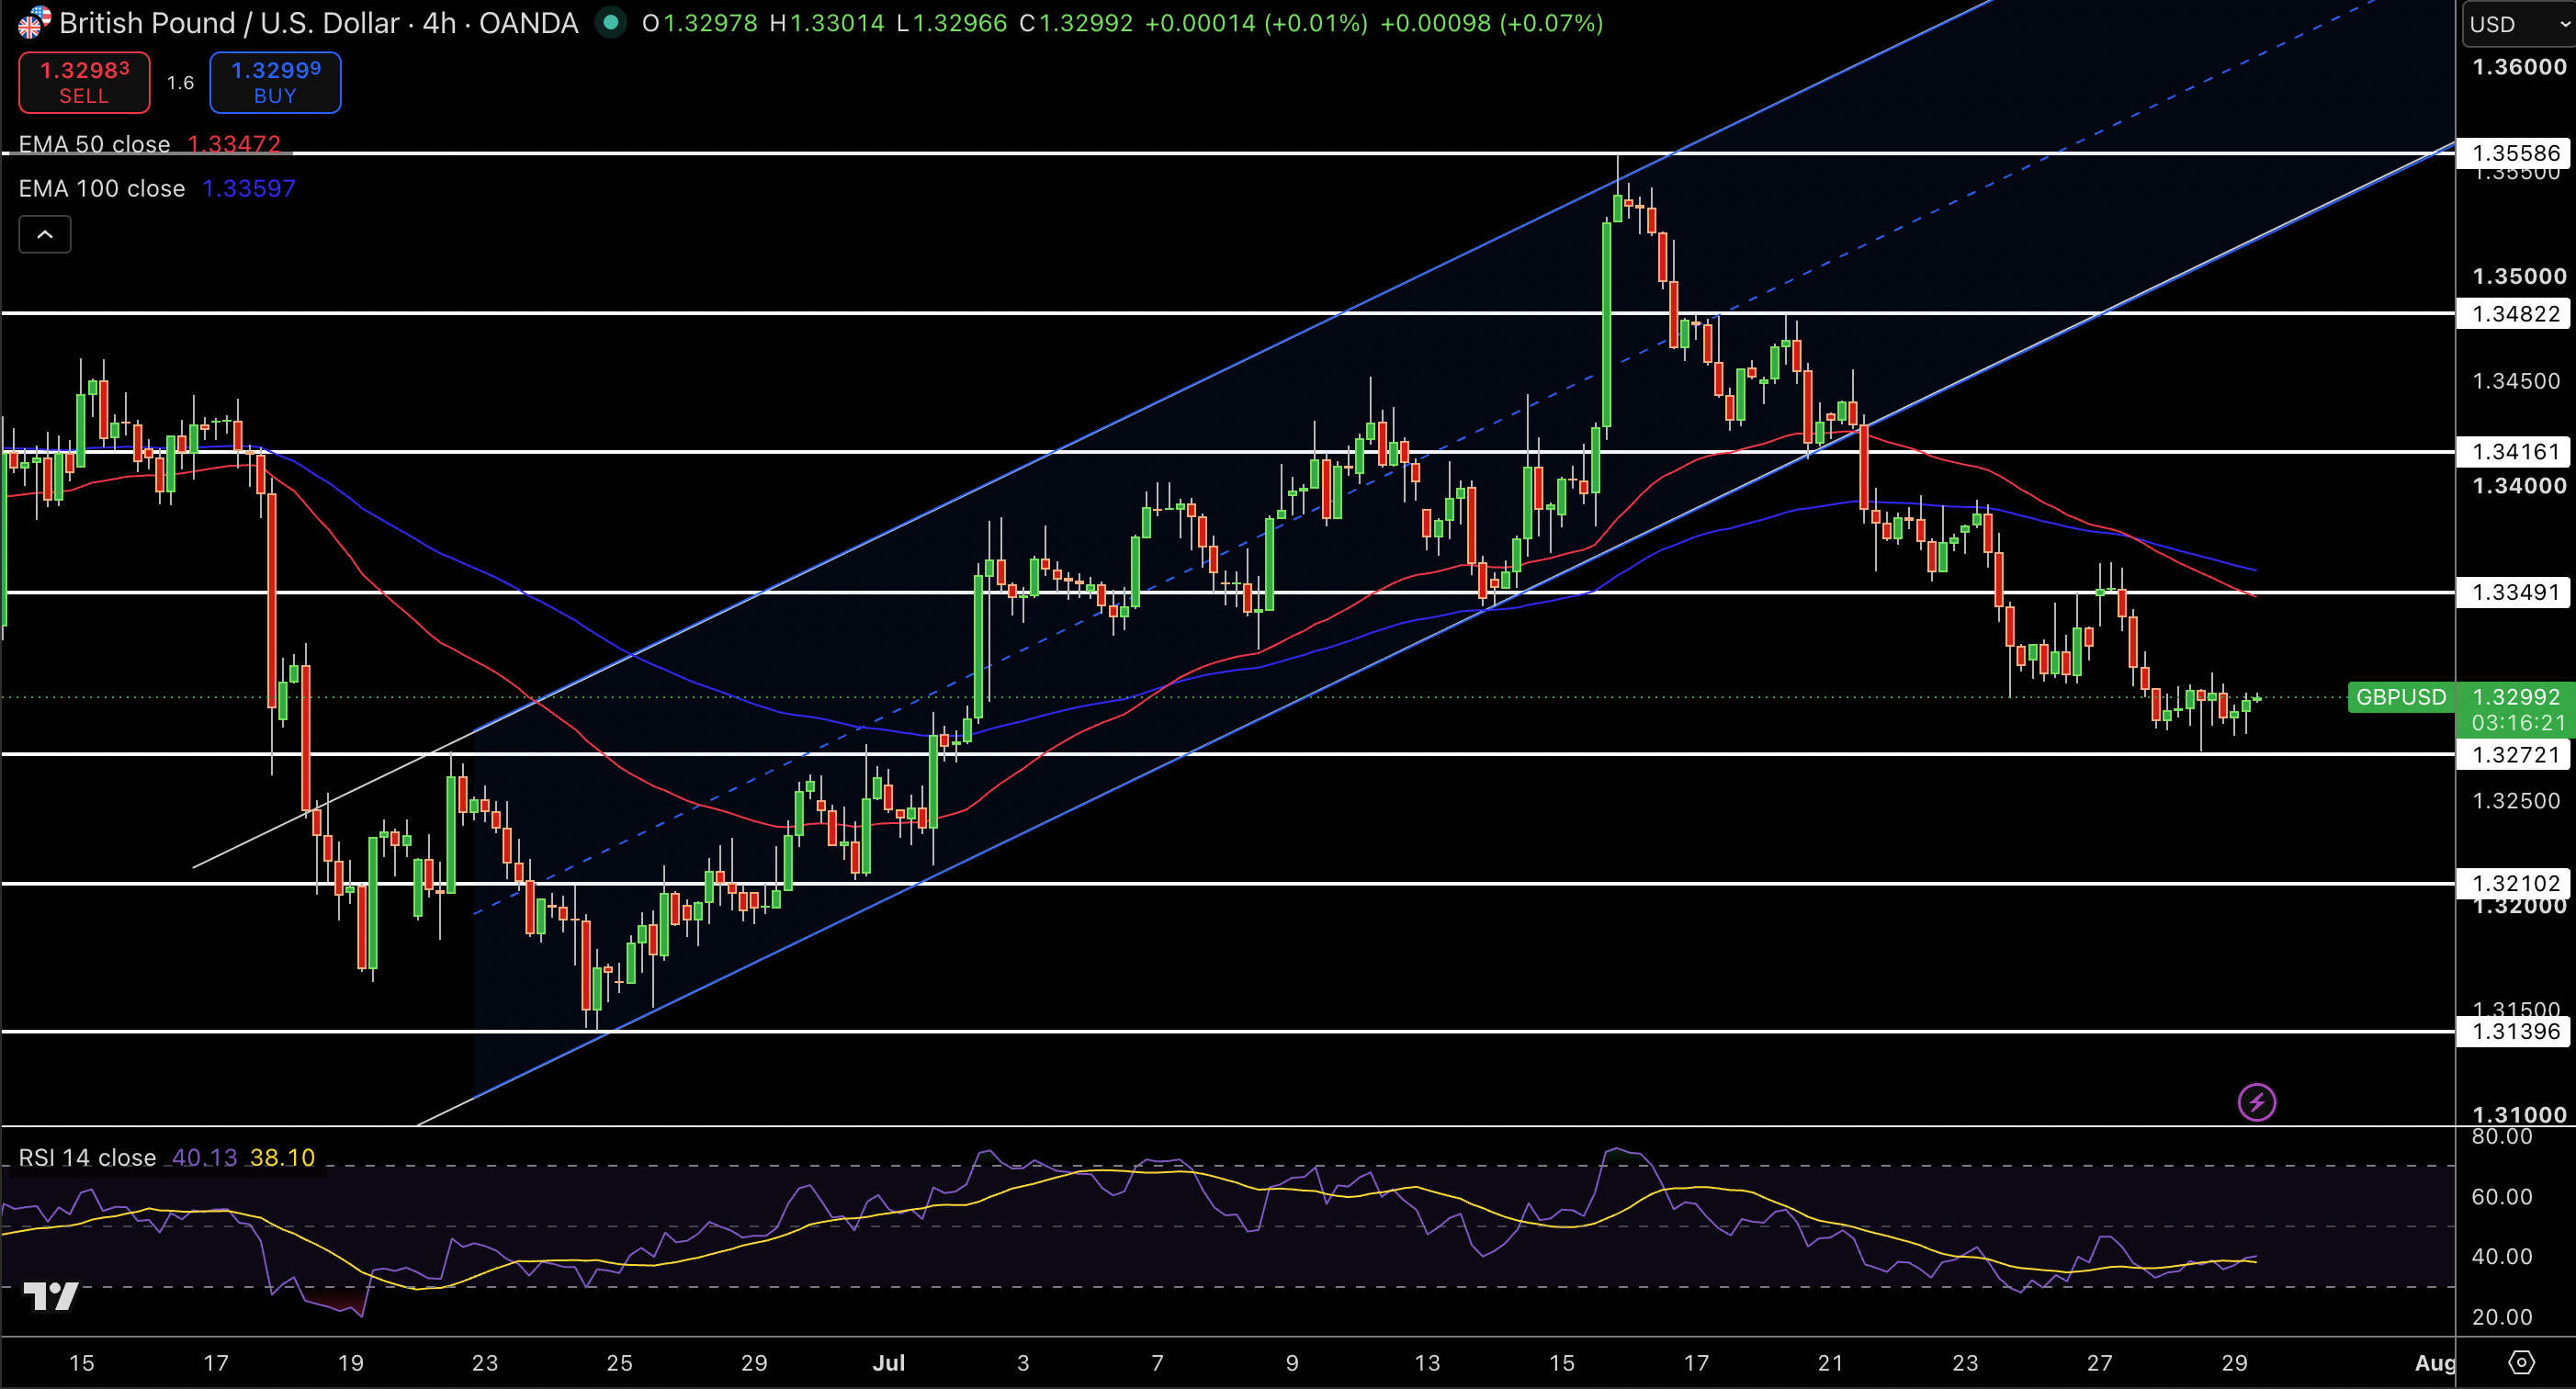Open chart settings gear icon
The height and width of the screenshot is (1389, 2576).
point(2521,1362)
